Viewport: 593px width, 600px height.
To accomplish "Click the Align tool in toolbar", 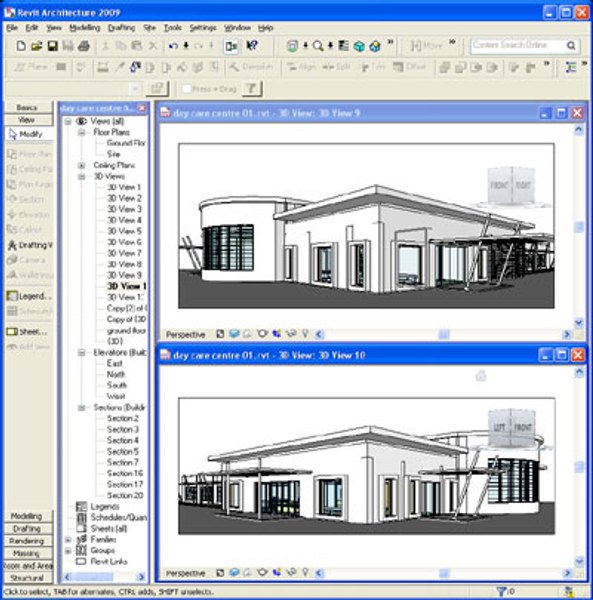I will [x=301, y=67].
